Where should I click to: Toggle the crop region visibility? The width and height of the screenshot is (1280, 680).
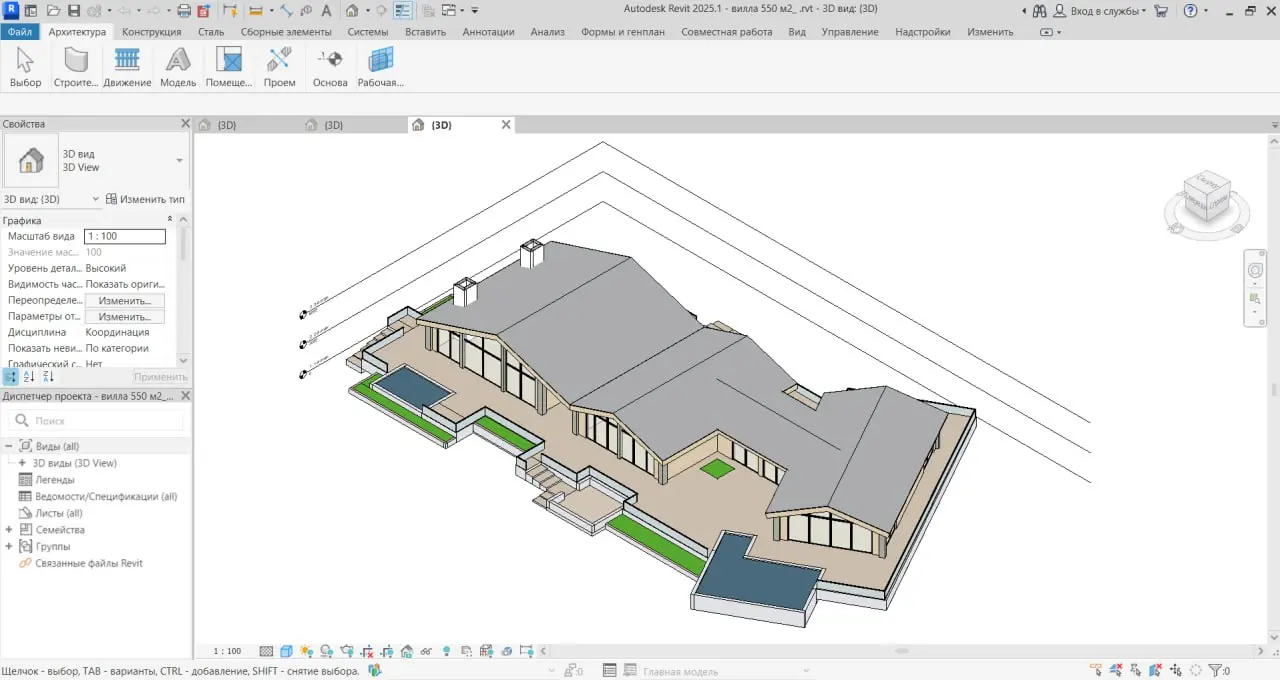click(x=387, y=651)
